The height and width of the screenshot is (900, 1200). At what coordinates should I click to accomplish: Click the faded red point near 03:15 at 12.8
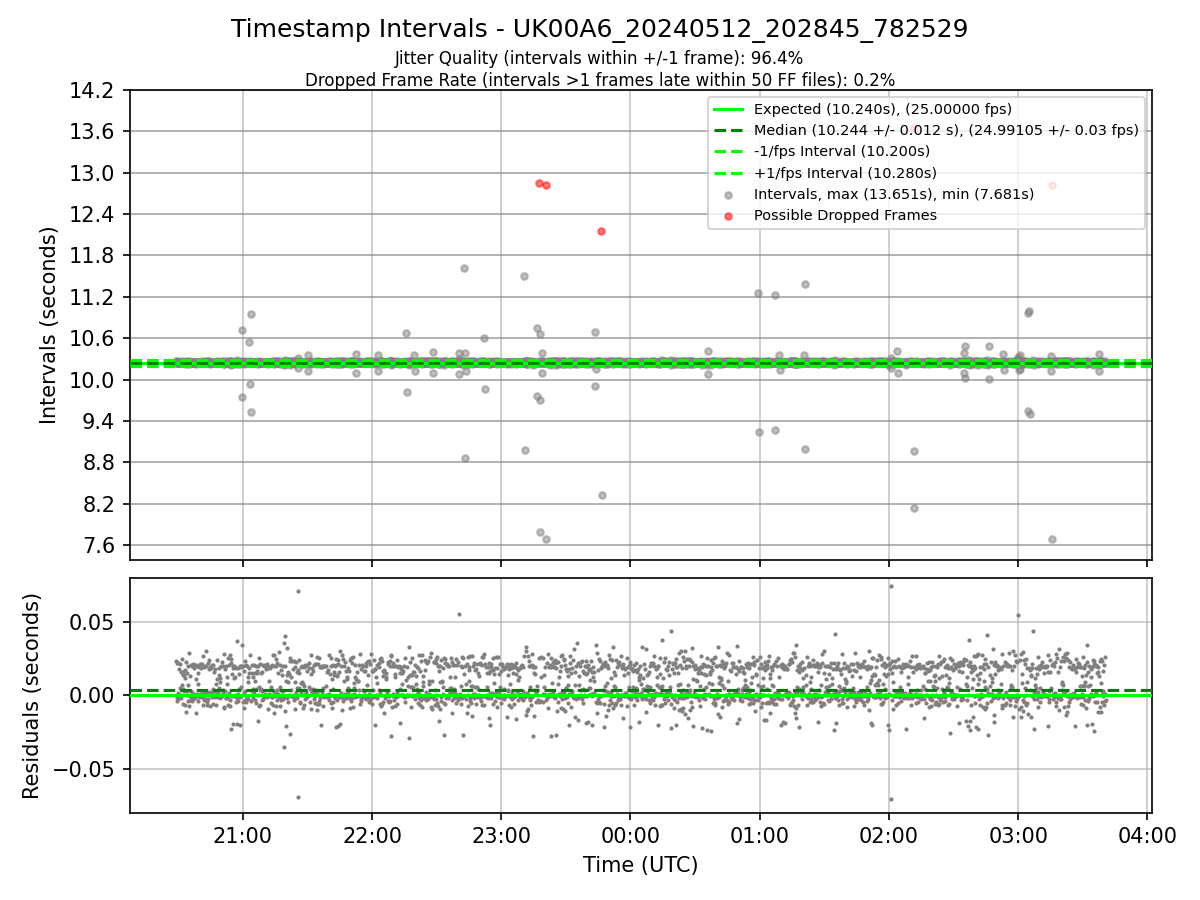tap(1052, 185)
